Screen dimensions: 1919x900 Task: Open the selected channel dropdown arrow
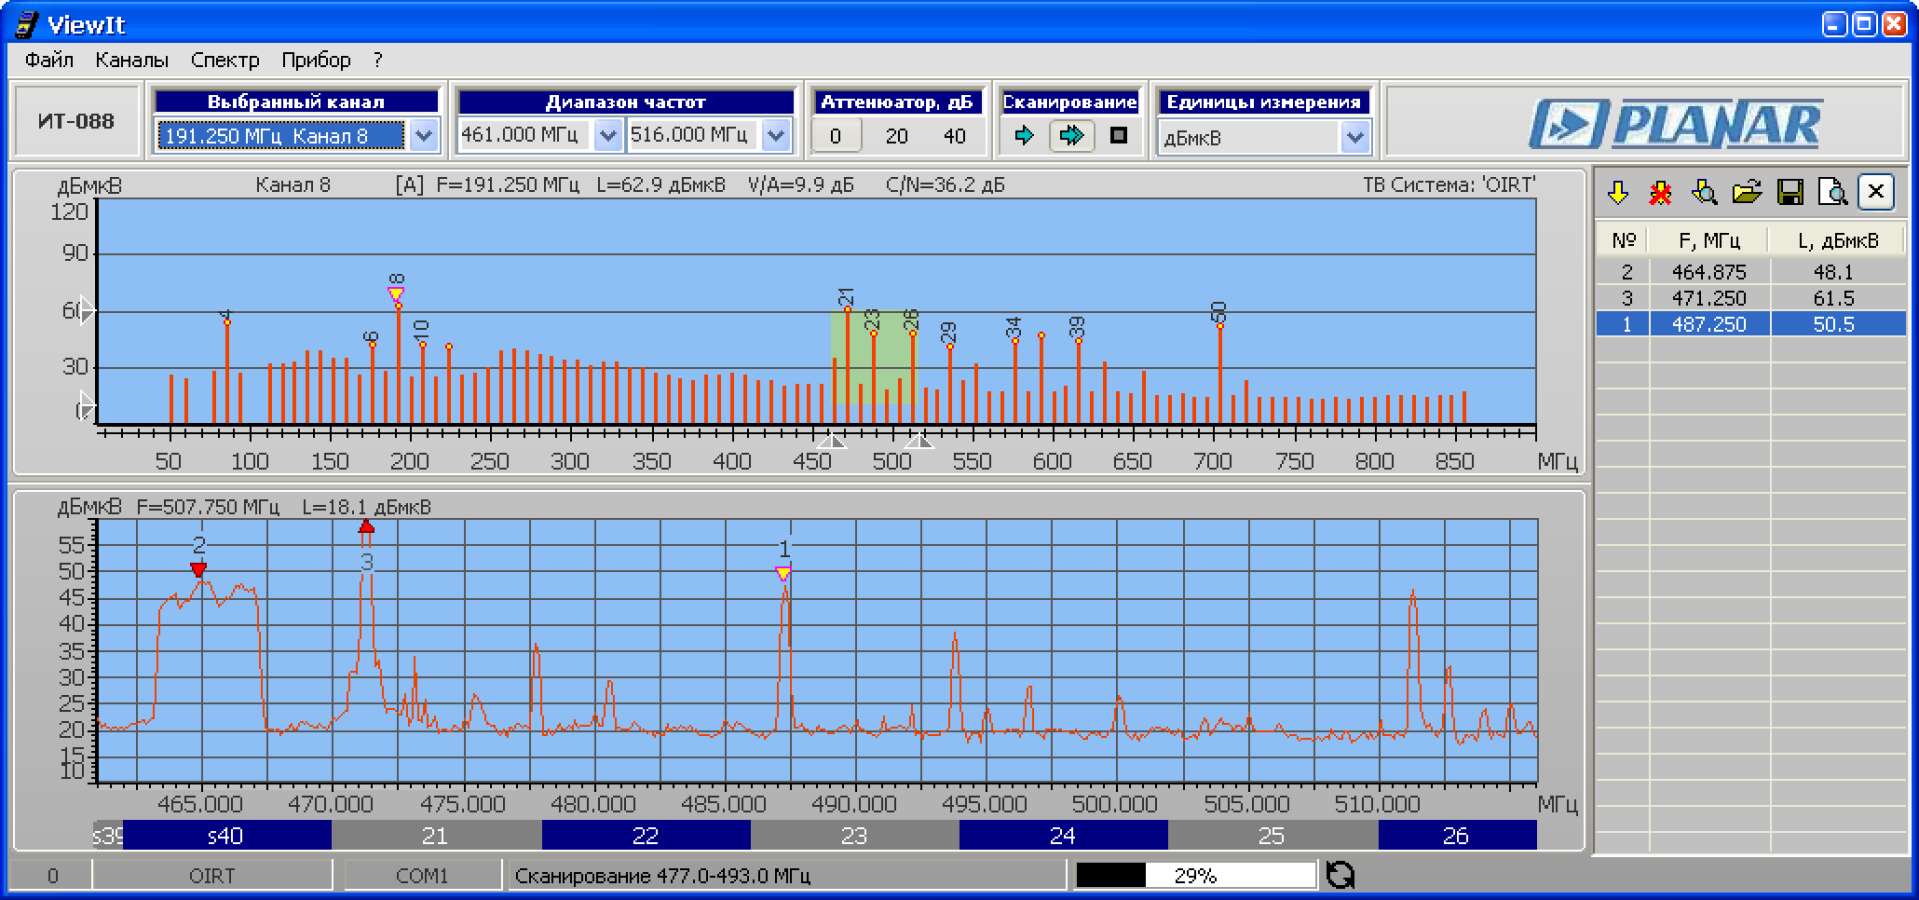click(x=424, y=136)
